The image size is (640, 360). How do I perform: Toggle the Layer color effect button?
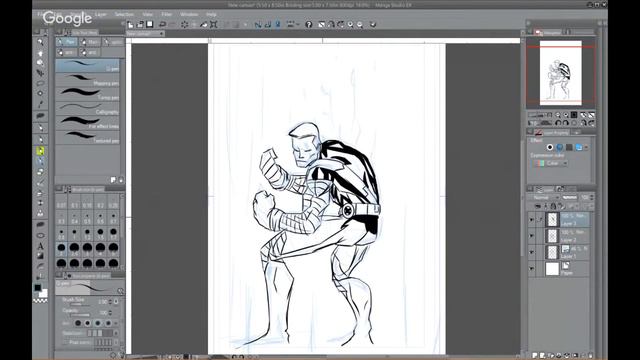(579, 147)
